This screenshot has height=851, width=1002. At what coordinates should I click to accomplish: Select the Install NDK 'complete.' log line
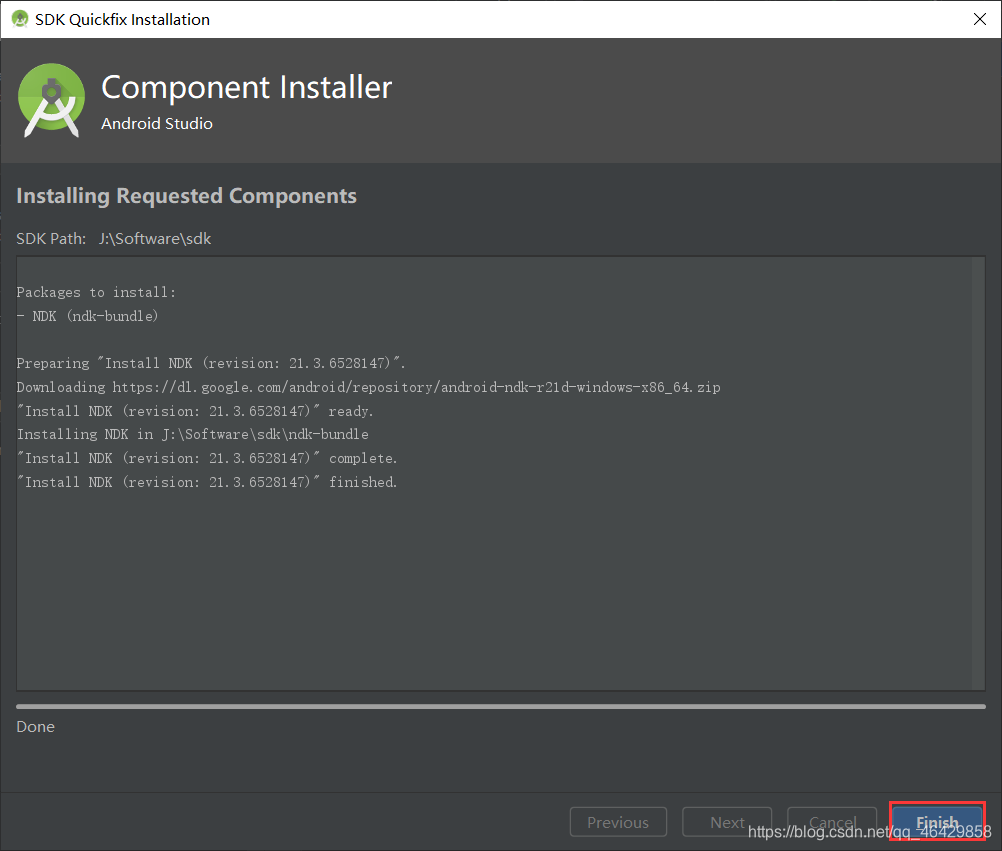click(207, 459)
